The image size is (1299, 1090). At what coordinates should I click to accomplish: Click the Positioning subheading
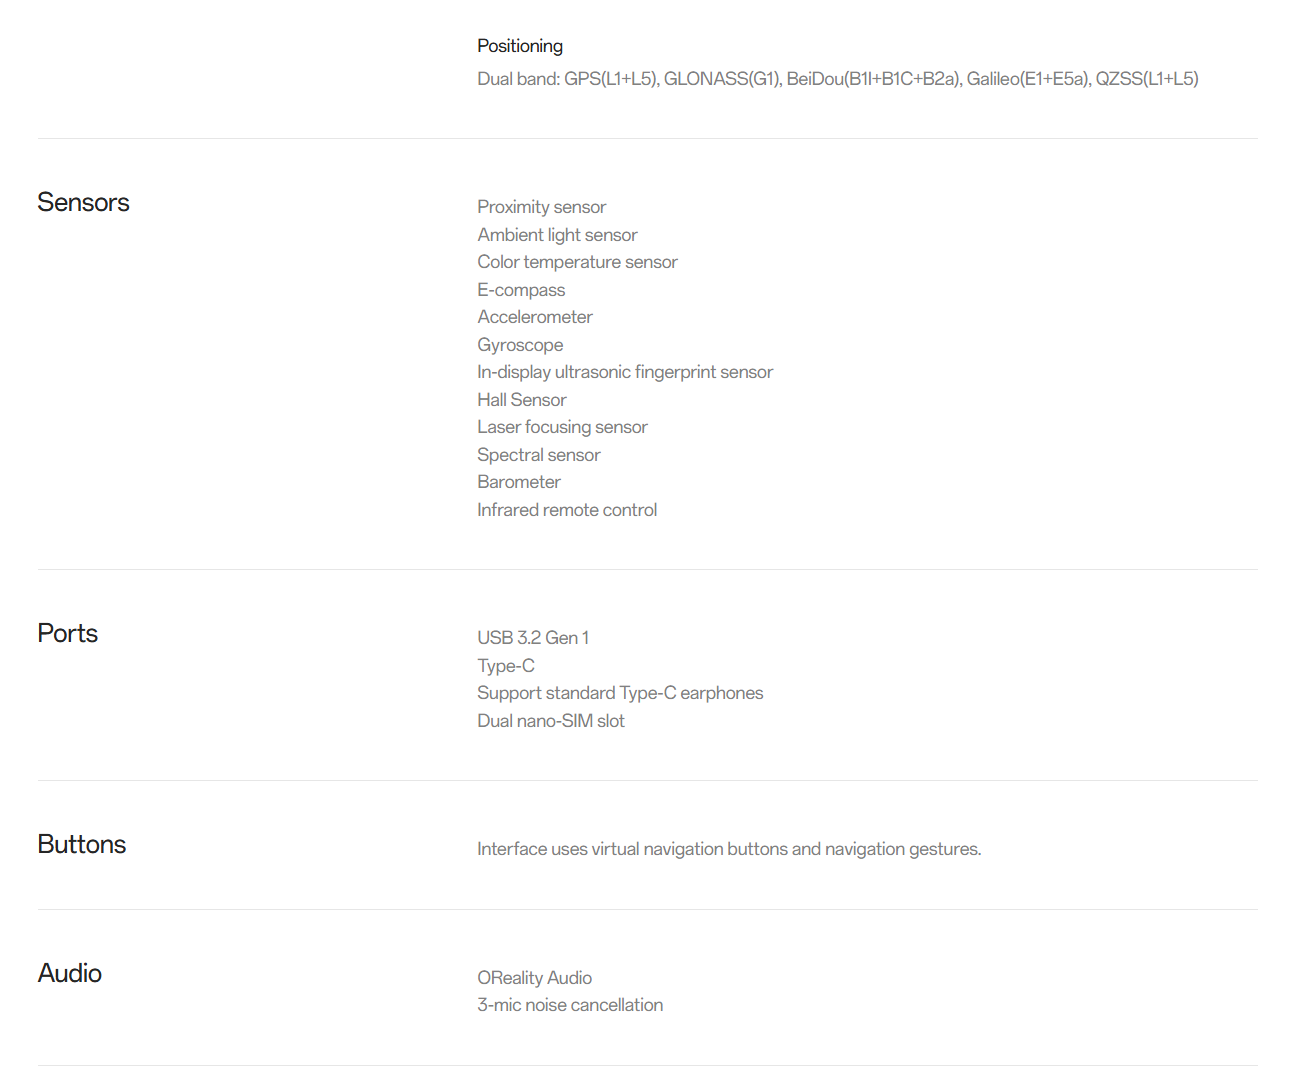point(519,46)
